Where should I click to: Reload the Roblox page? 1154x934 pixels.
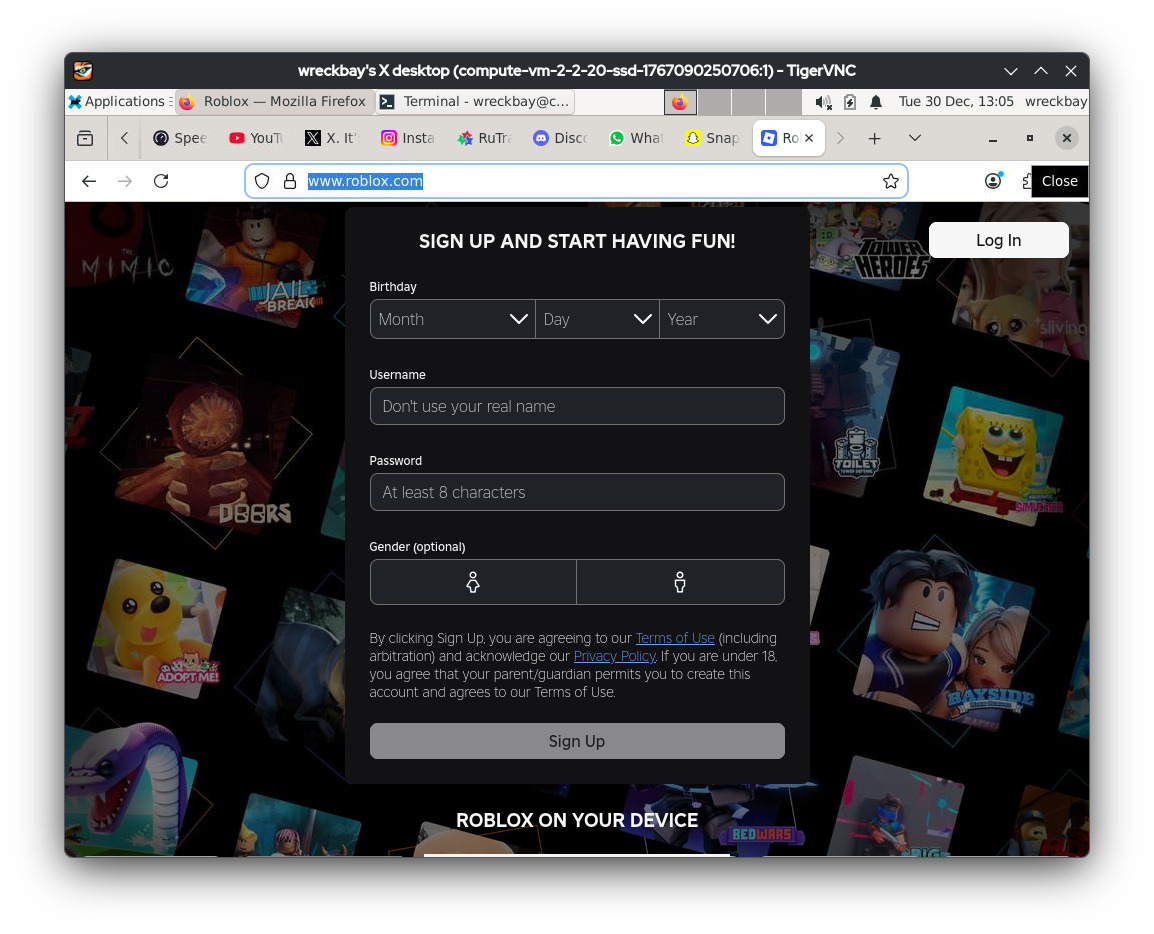pos(161,181)
